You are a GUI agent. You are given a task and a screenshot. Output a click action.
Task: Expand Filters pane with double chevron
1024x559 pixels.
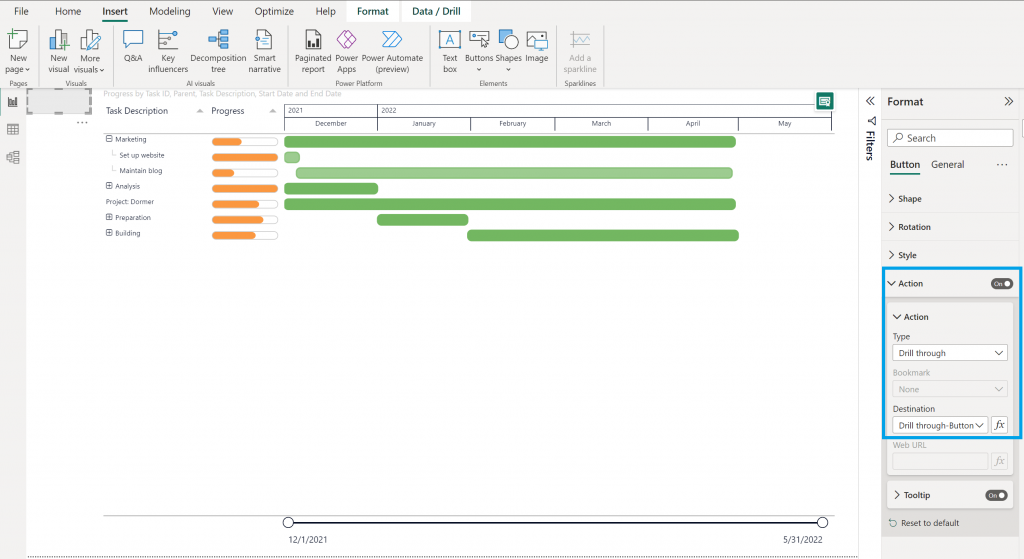(870, 101)
